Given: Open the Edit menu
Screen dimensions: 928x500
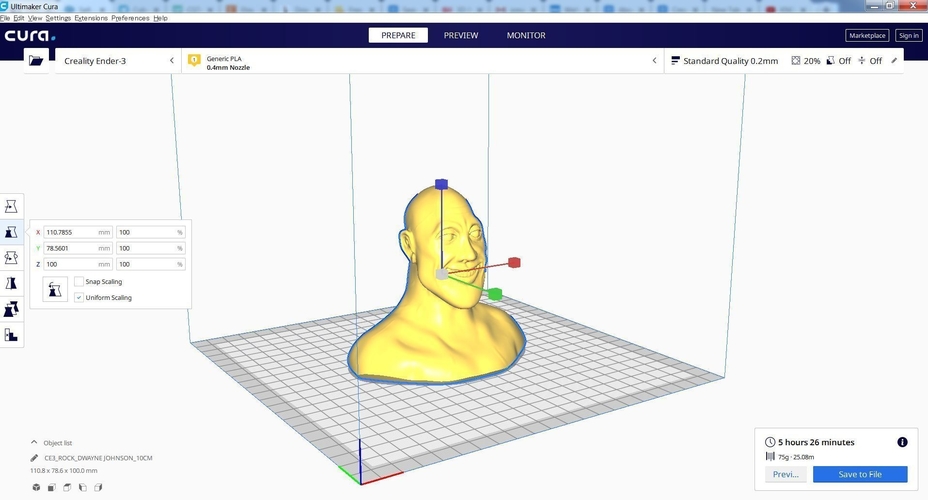Looking at the screenshot, I should click(19, 18).
